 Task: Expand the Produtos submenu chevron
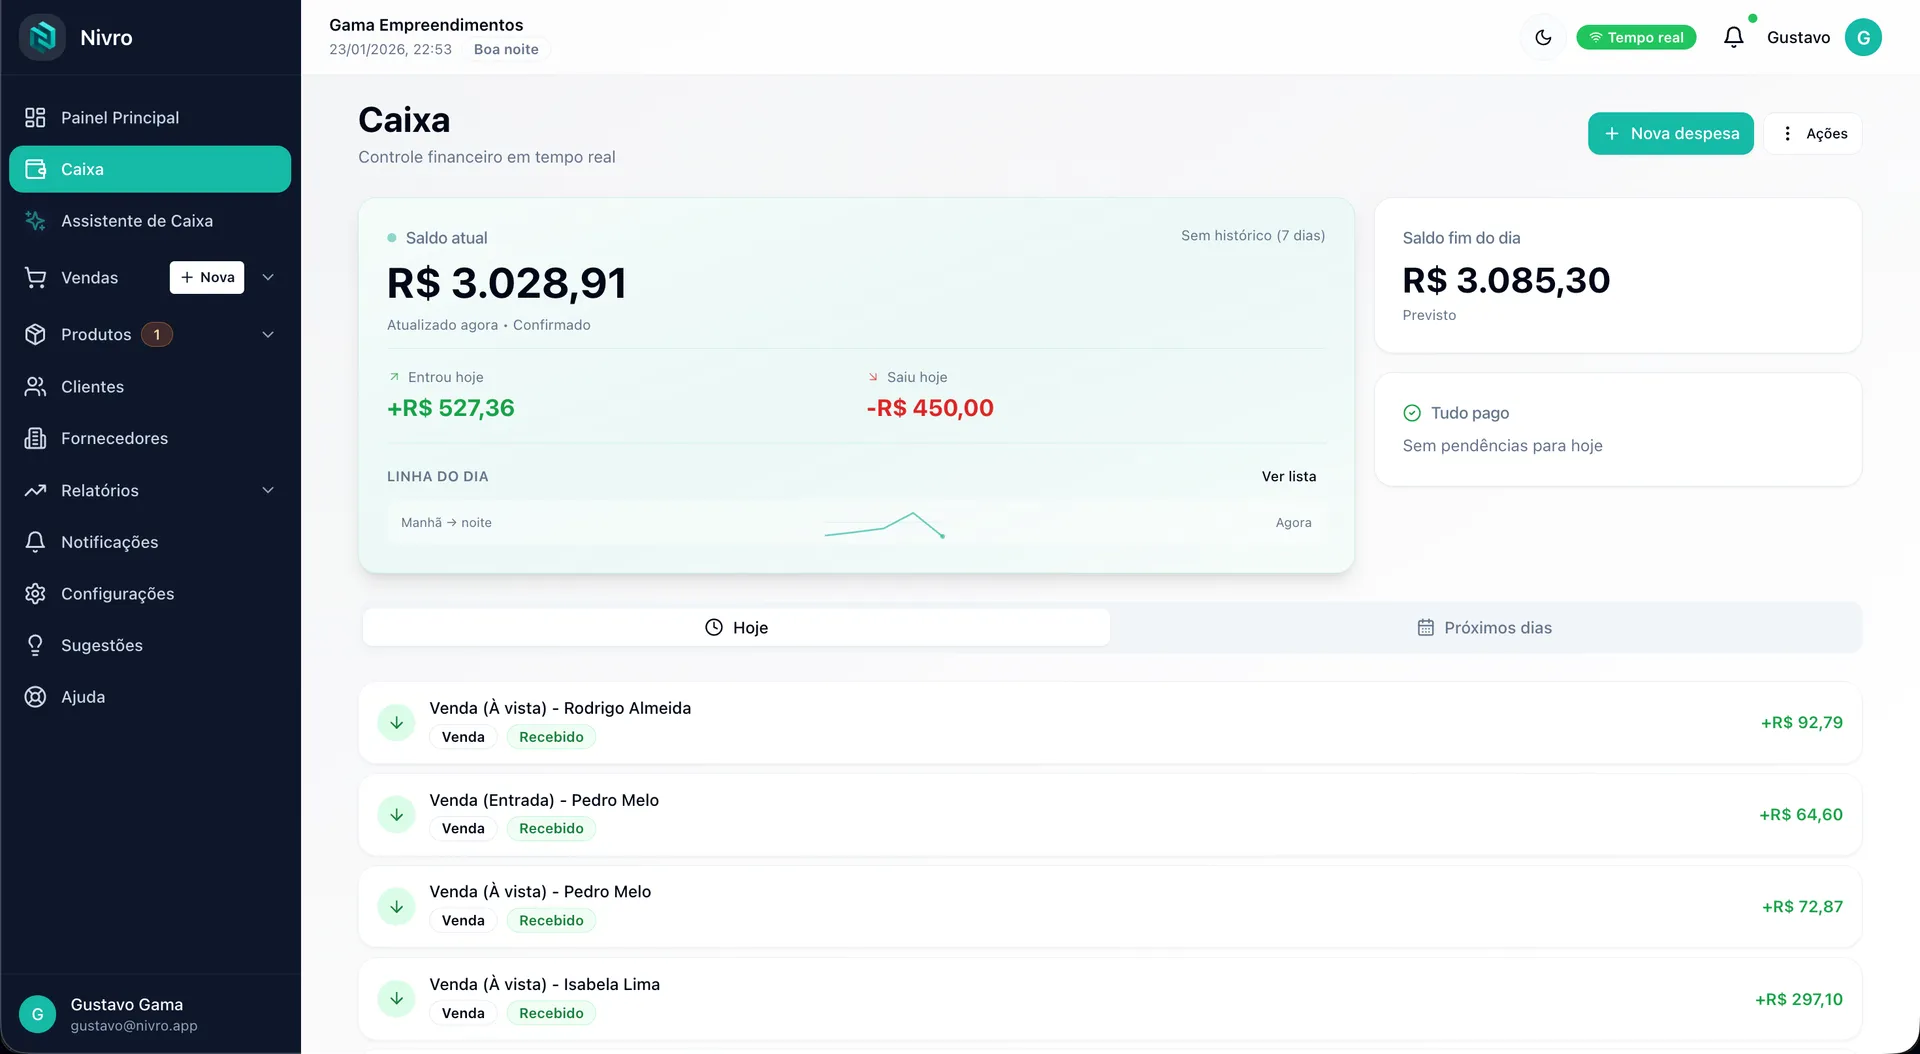pos(268,335)
